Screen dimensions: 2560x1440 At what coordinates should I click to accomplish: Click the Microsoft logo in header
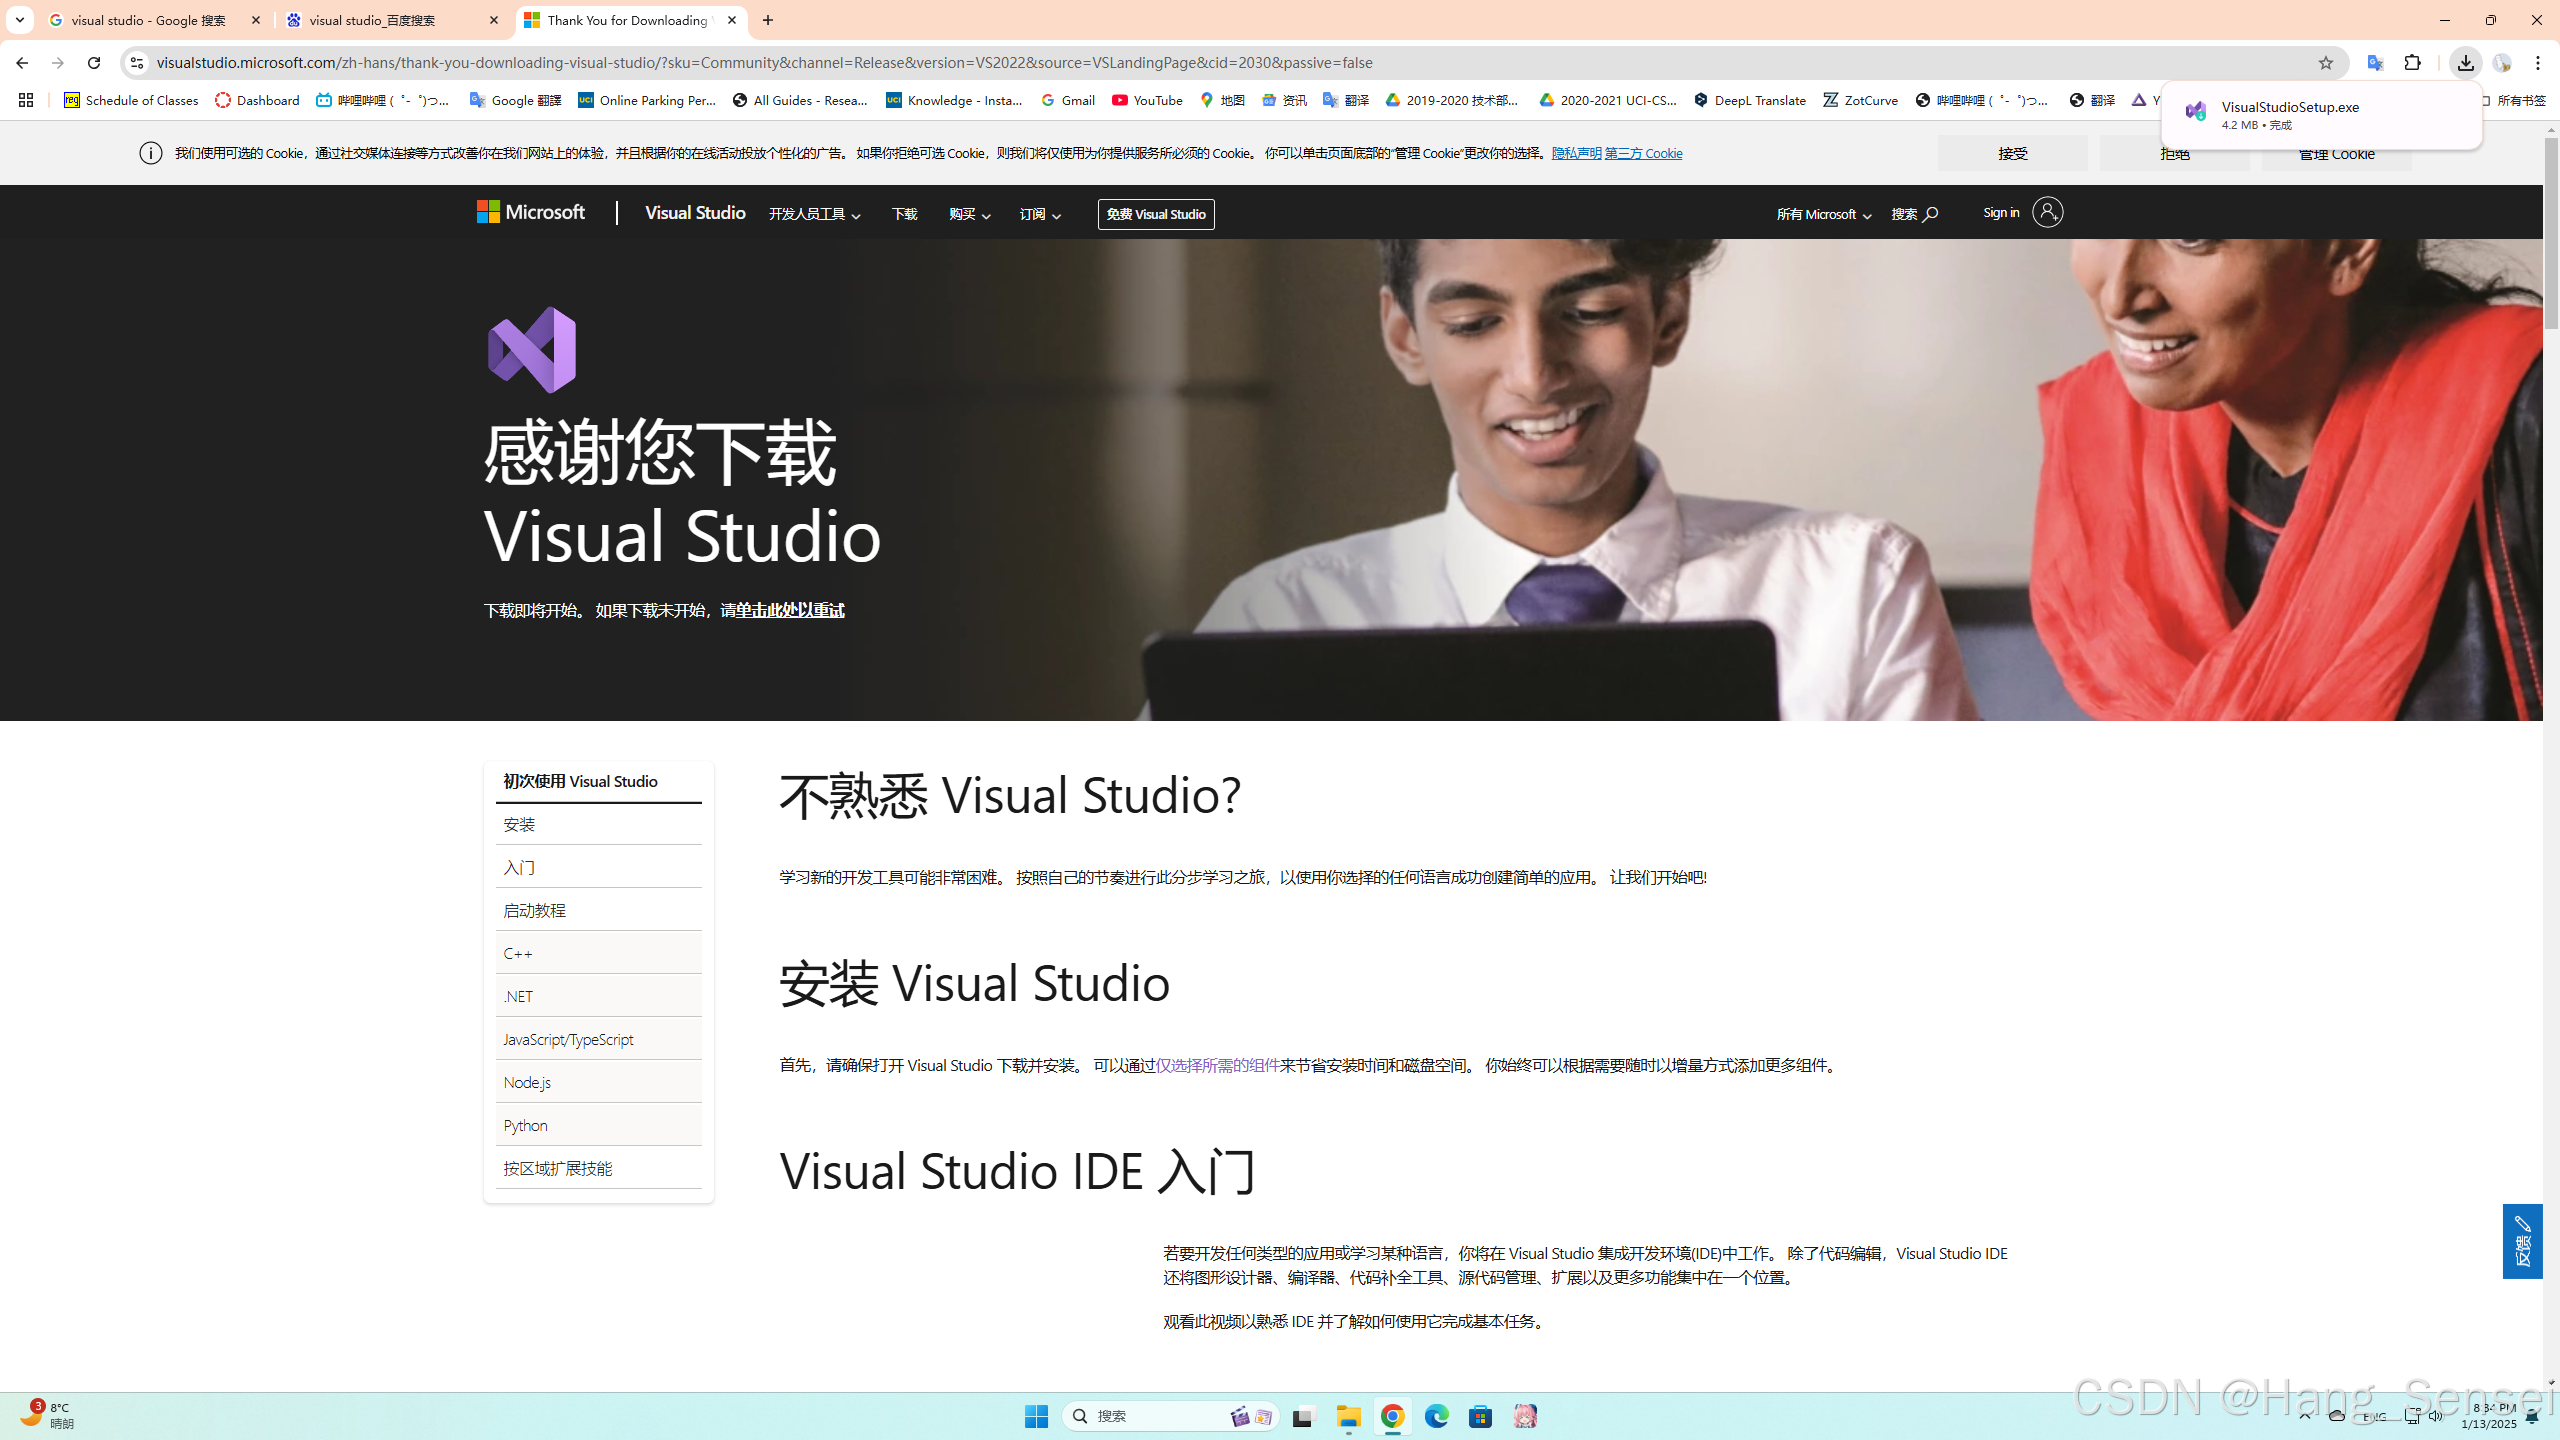click(531, 212)
